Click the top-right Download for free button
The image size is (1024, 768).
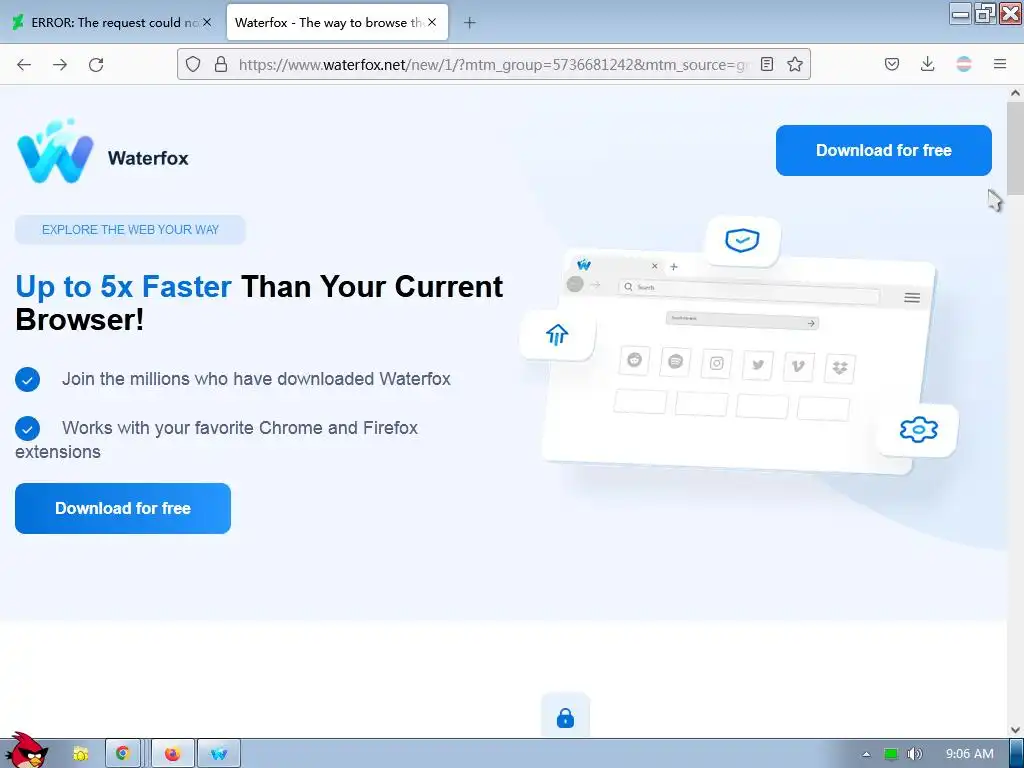(884, 150)
